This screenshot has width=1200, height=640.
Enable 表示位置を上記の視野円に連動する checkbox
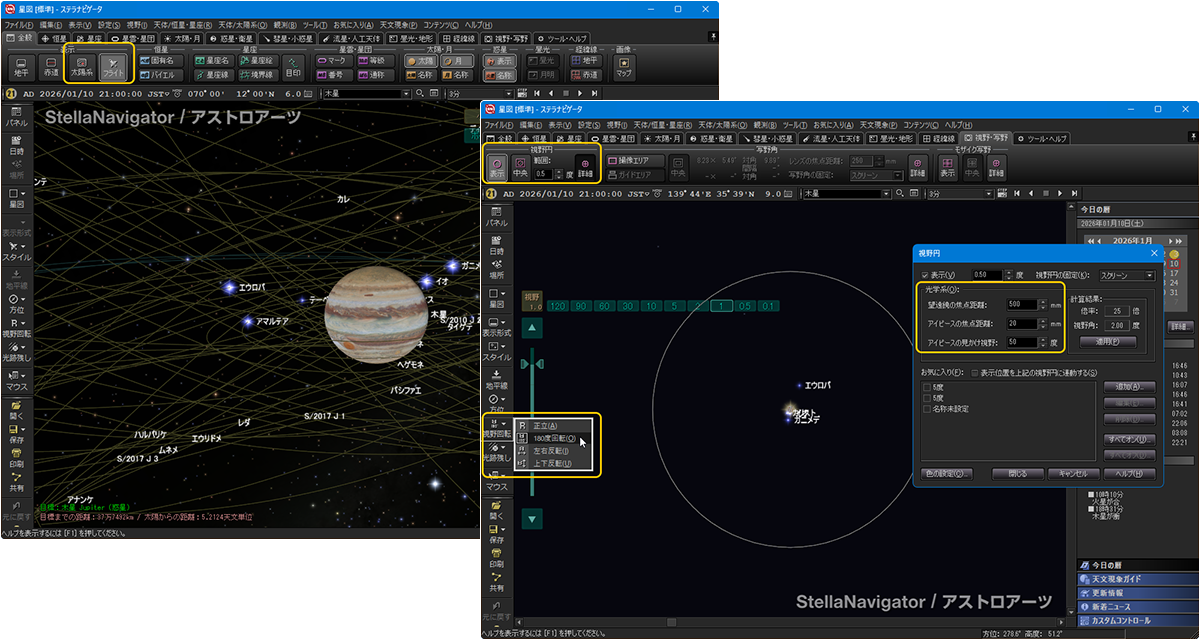click(973, 372)
